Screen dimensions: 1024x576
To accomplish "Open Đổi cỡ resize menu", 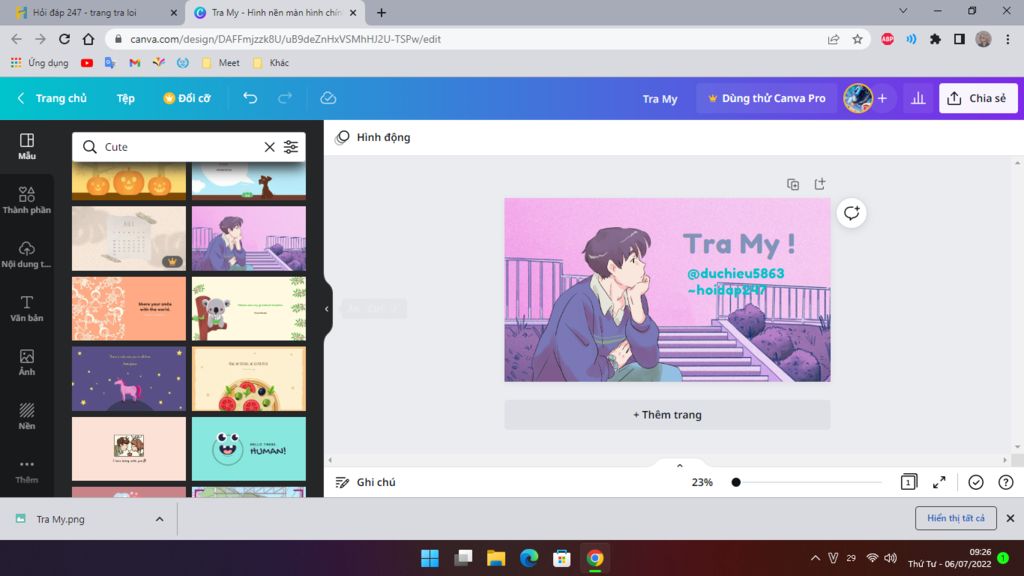I will point(187,98).
